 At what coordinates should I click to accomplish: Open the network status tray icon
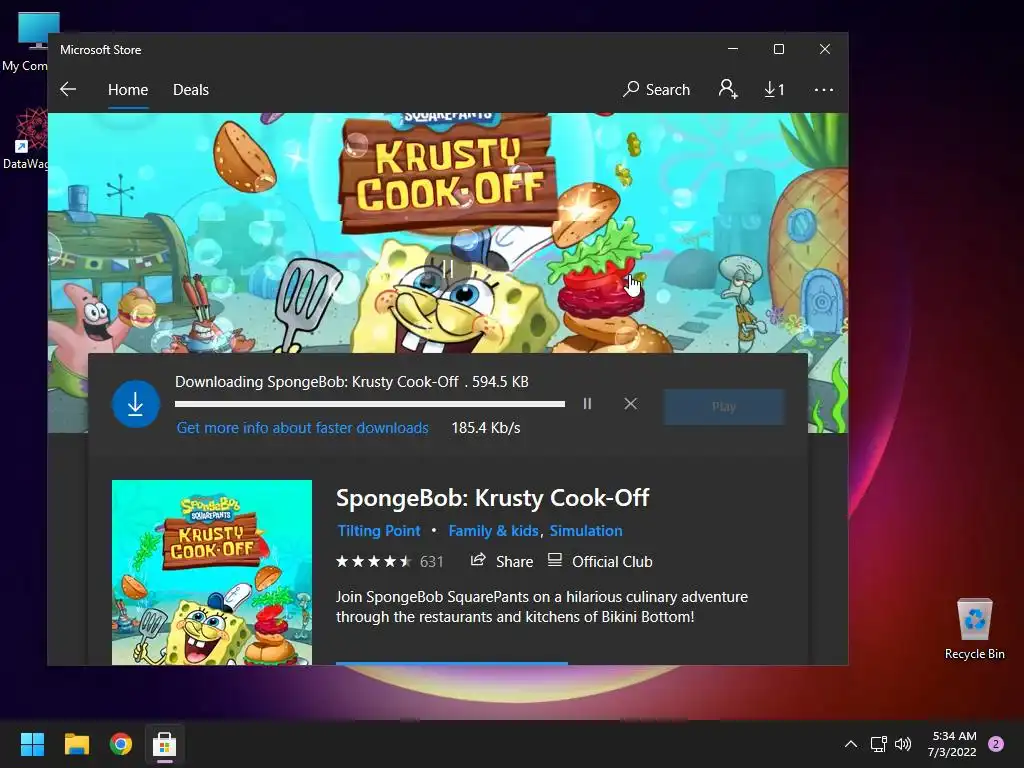click(x=878, y=744)
